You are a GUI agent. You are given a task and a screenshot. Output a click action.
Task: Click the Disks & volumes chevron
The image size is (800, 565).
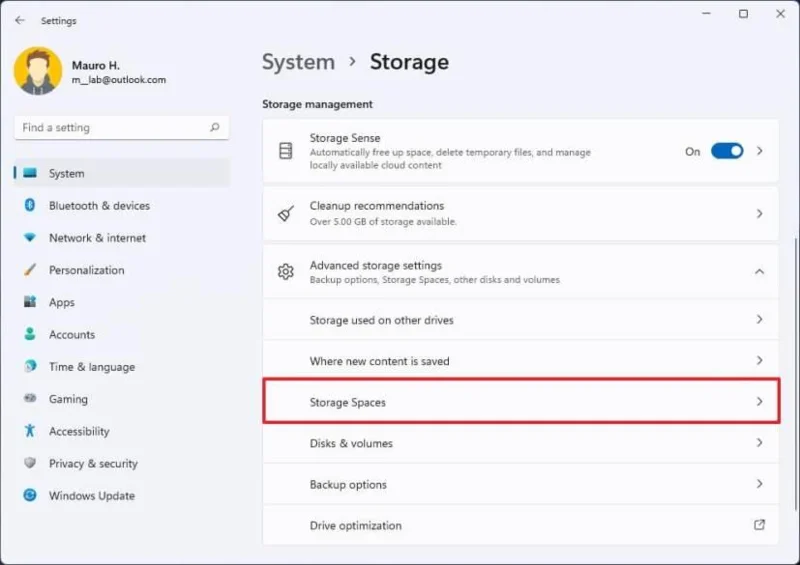760,443
